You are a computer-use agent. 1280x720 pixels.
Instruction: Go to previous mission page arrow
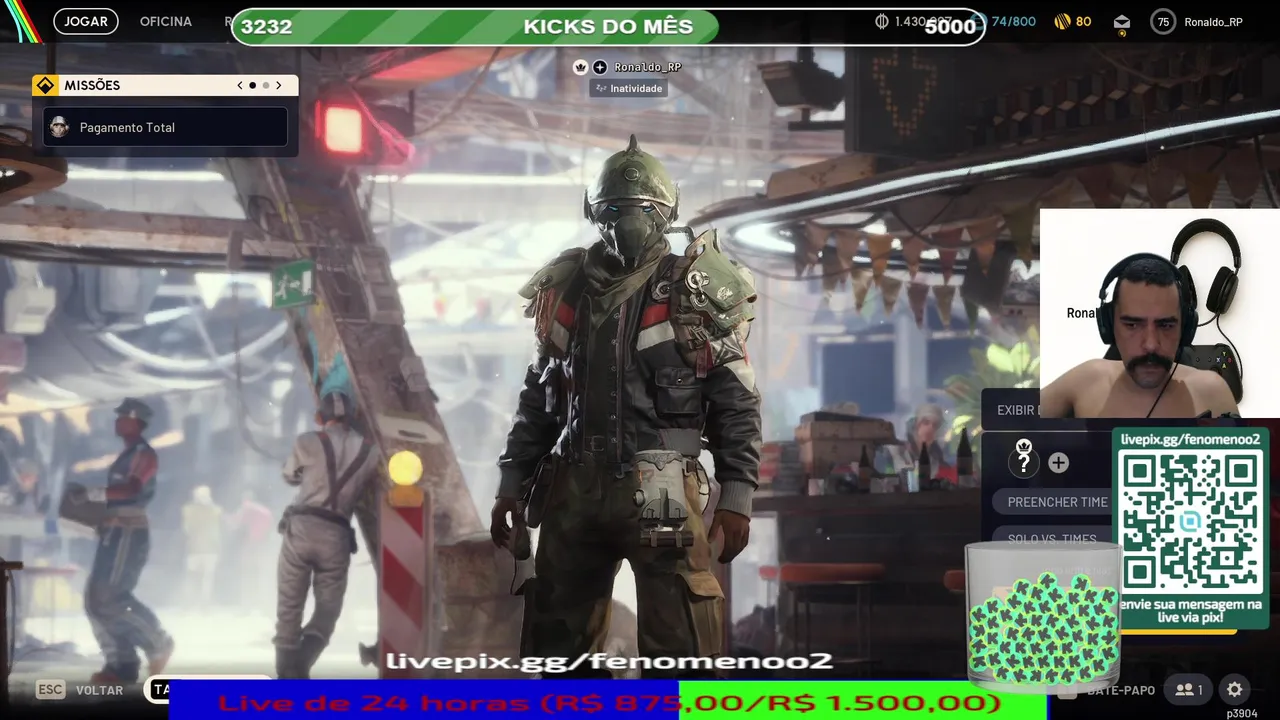point(240,85)
